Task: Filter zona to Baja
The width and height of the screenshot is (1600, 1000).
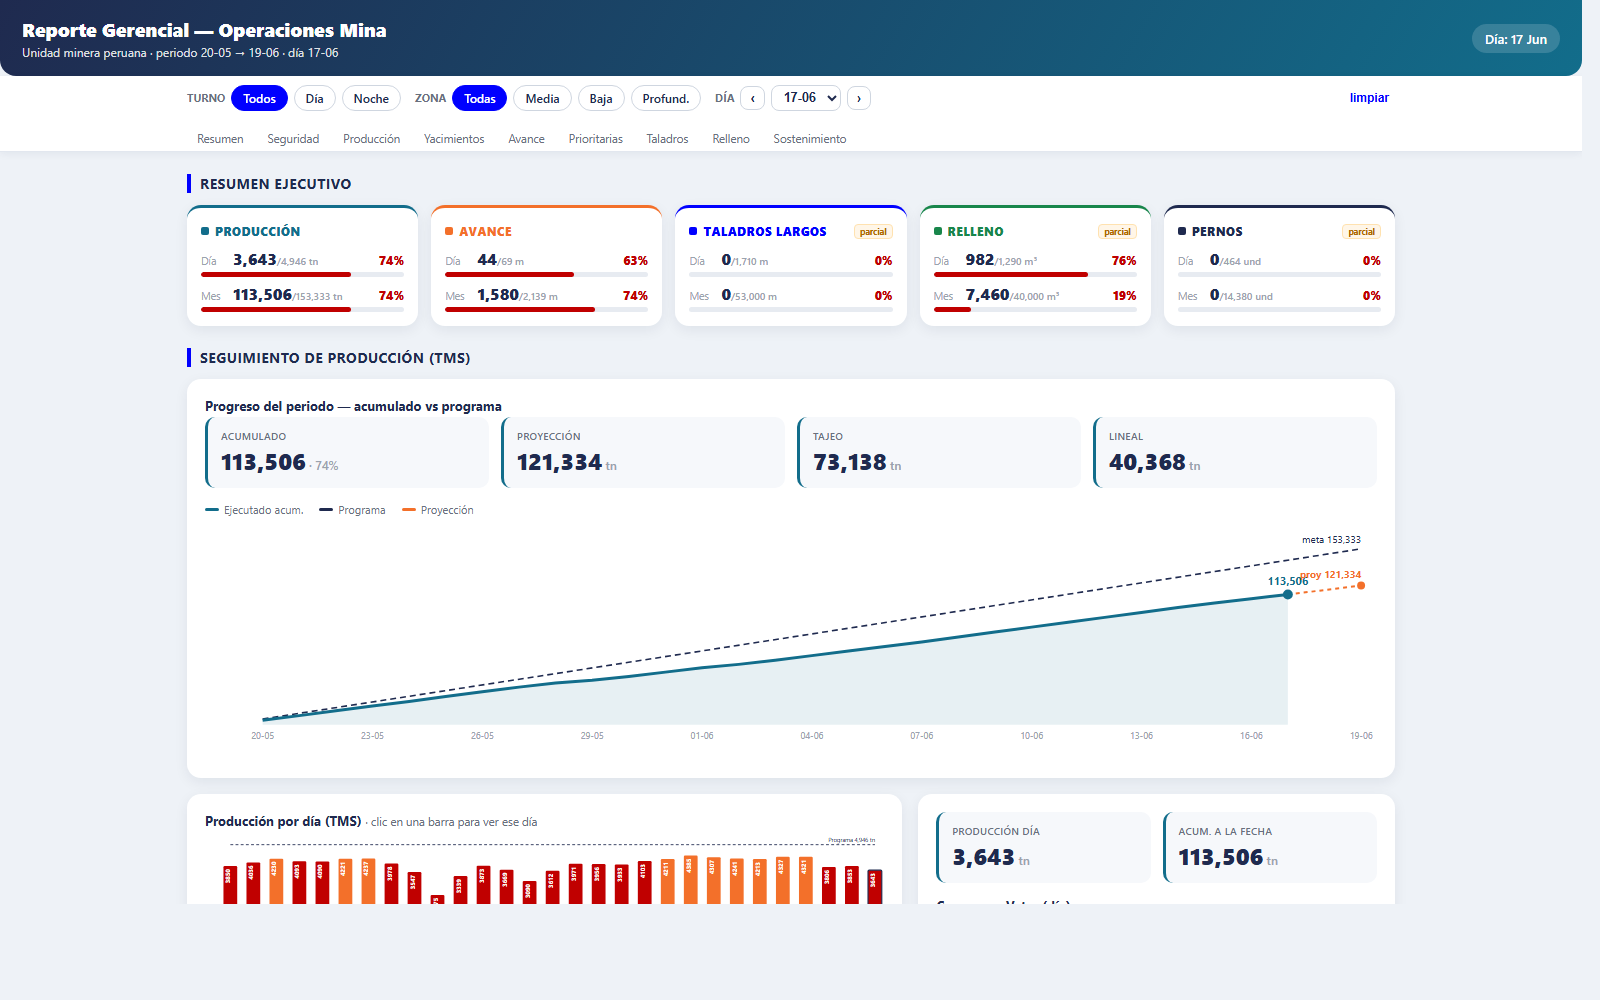Action: click(x=601, y=98)
